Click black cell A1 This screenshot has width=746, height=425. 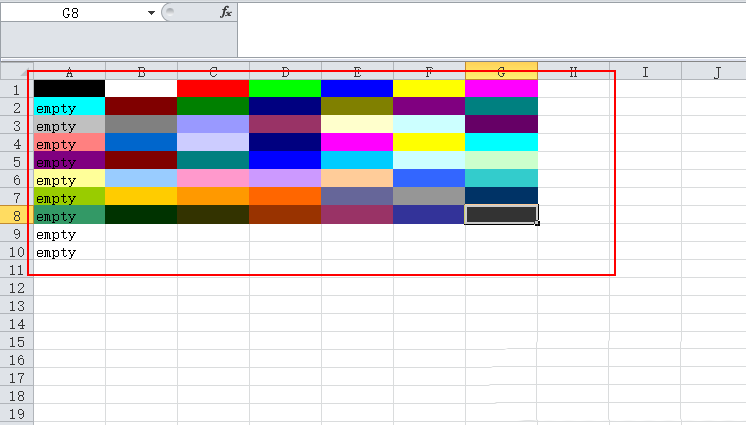(x=69, y=89)
